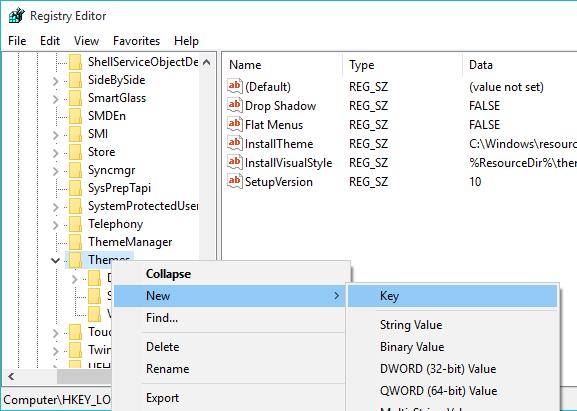Open the Favorites menu
The height and width of the screenshot is (411, 577).
136,41
